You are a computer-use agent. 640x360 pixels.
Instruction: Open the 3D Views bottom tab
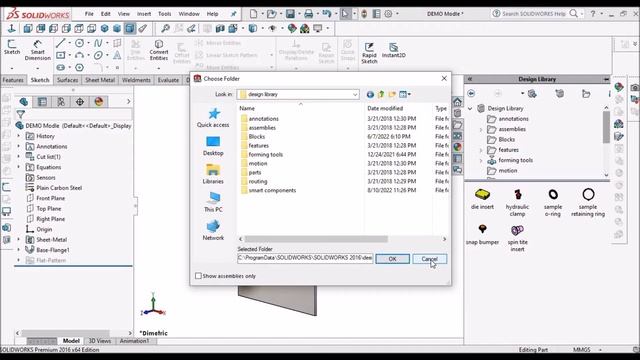click(100, 341)
